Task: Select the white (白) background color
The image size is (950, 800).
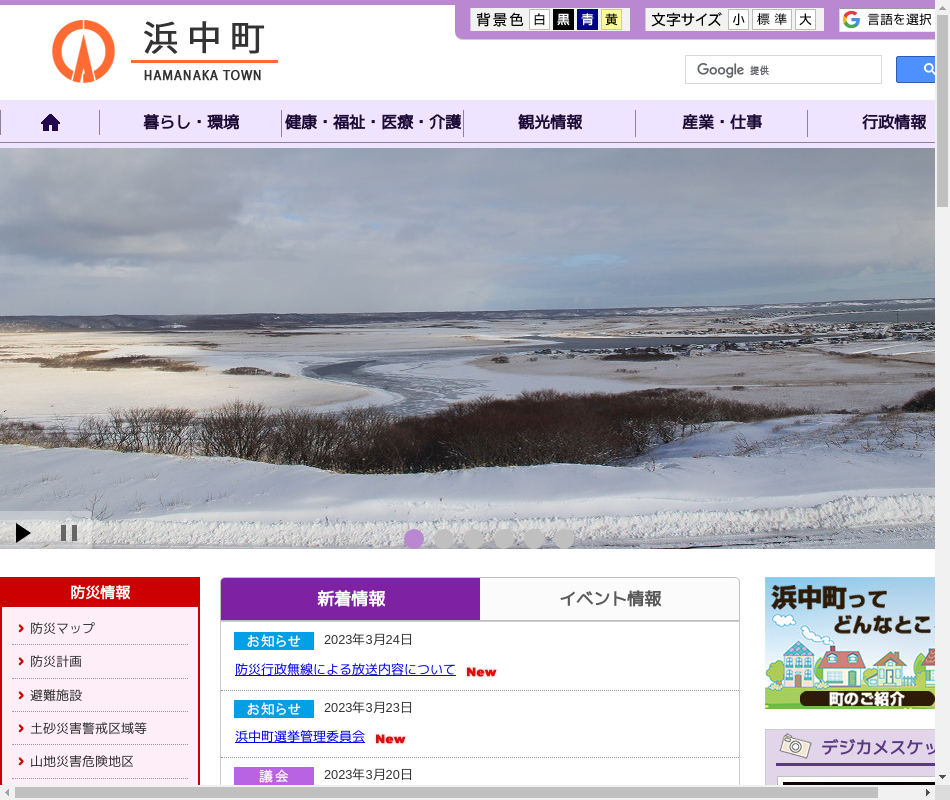Action: [539, 20]
